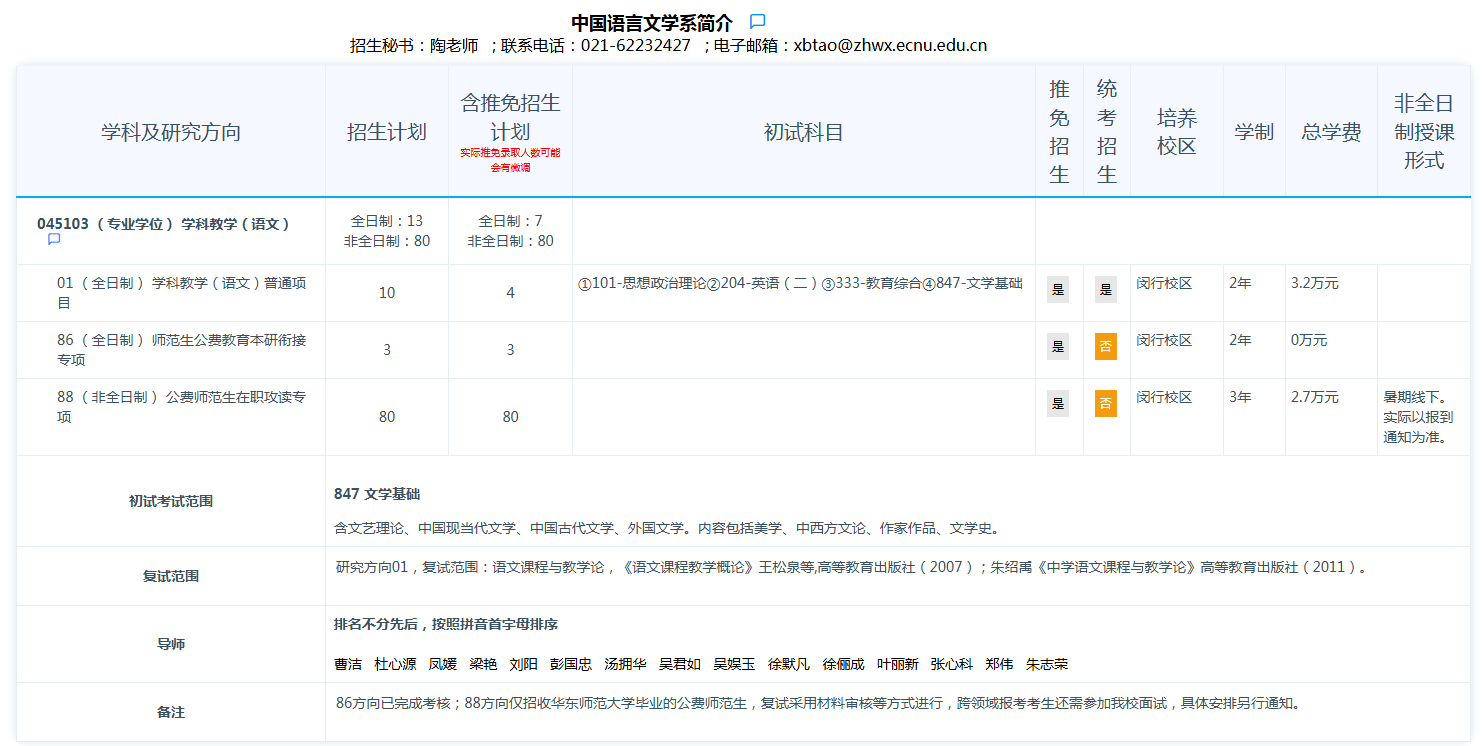Click advisor name 曹洁 in the 导师 list

(348, 663)
